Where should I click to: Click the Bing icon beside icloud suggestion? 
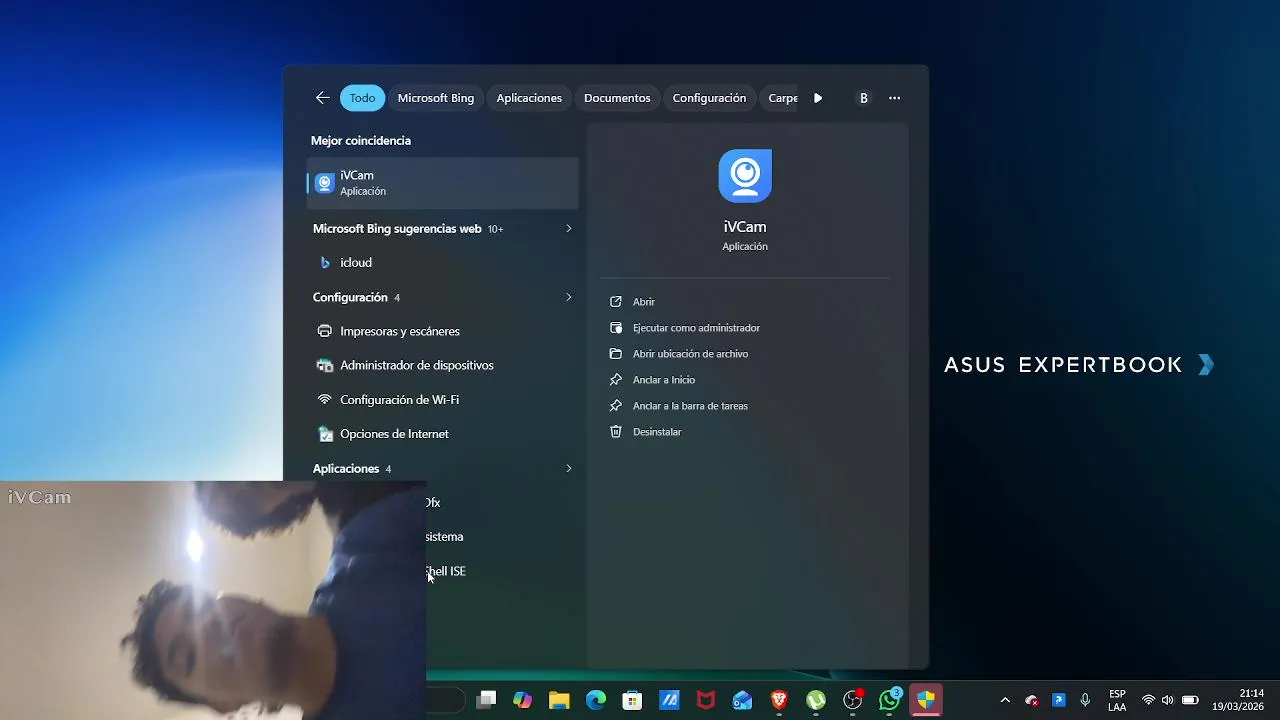325,263
